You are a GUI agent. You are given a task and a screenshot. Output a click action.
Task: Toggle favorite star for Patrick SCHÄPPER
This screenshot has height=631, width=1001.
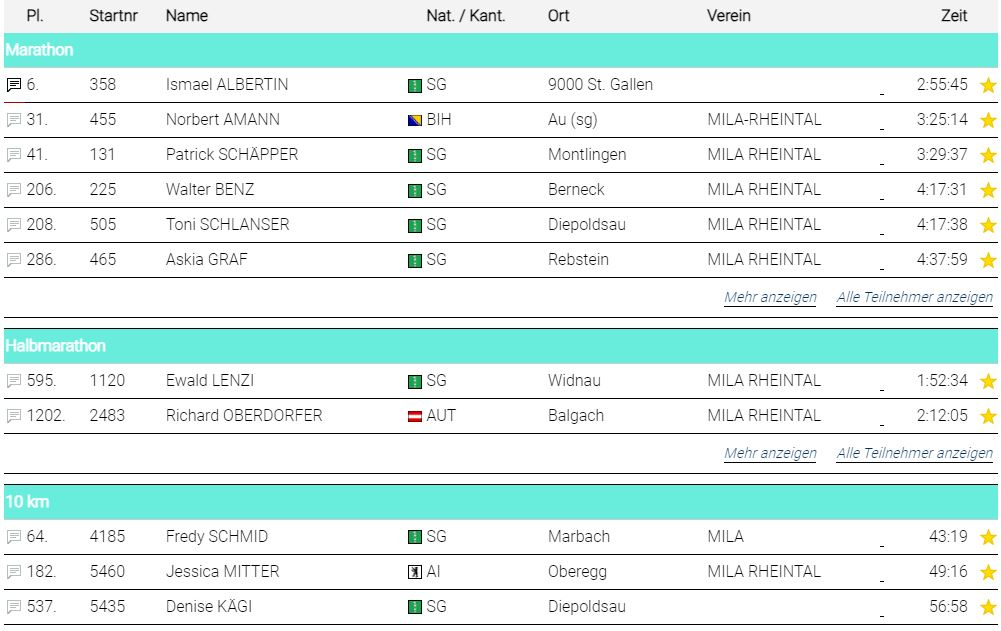[x=988, y=155]
